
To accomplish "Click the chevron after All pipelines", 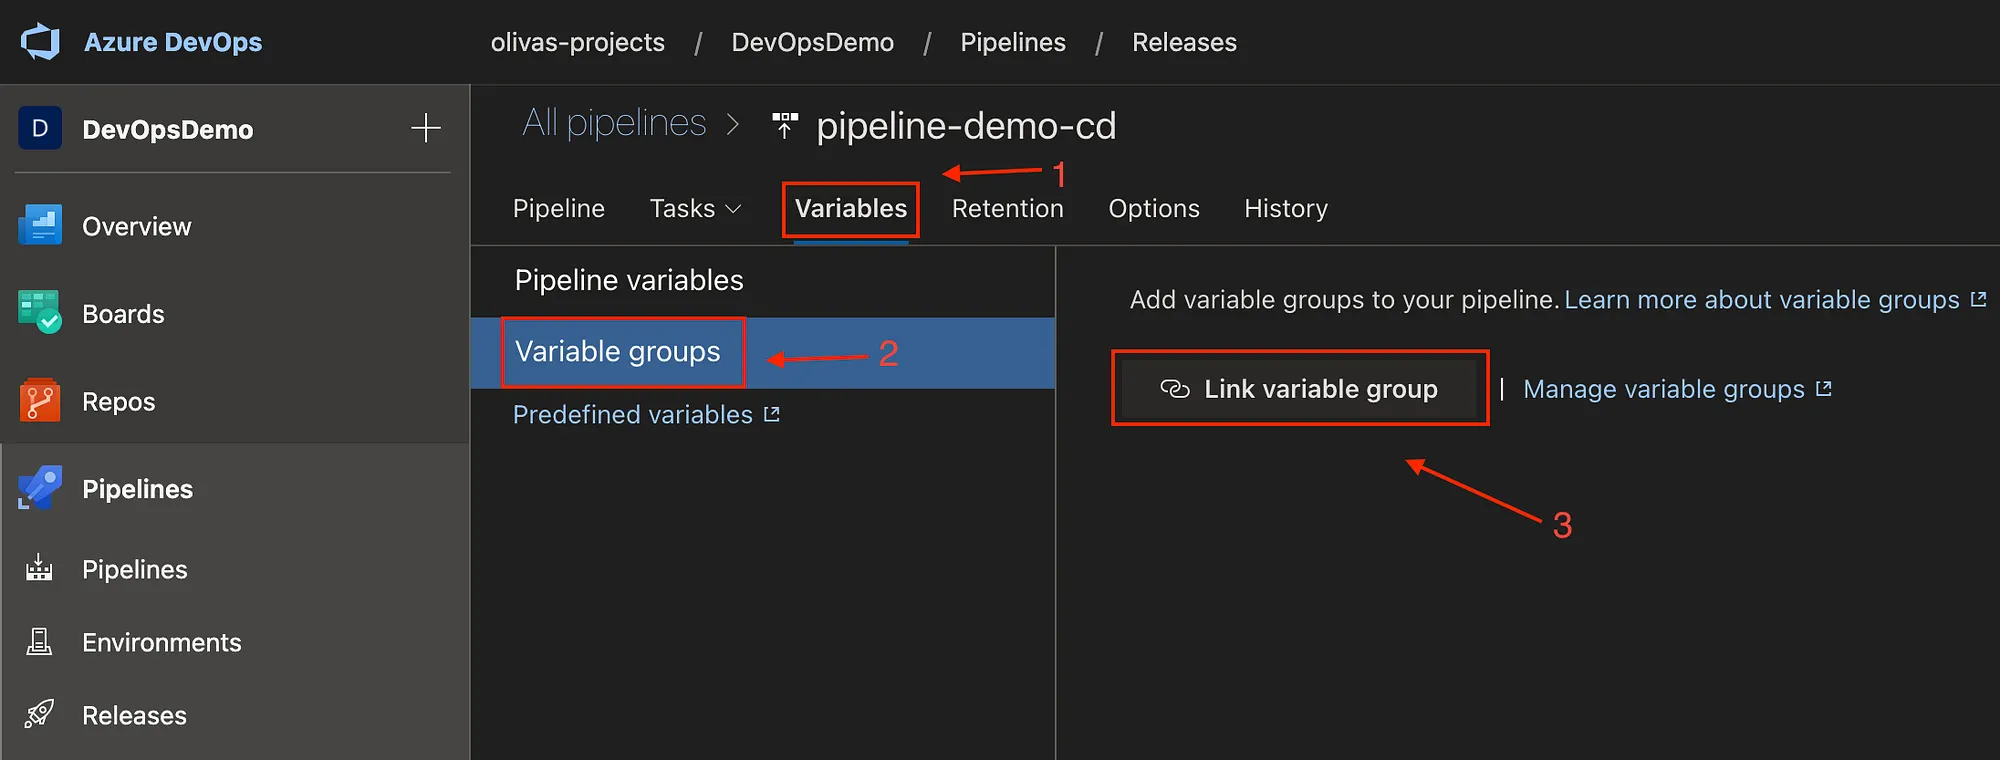I will pos(733,124).
